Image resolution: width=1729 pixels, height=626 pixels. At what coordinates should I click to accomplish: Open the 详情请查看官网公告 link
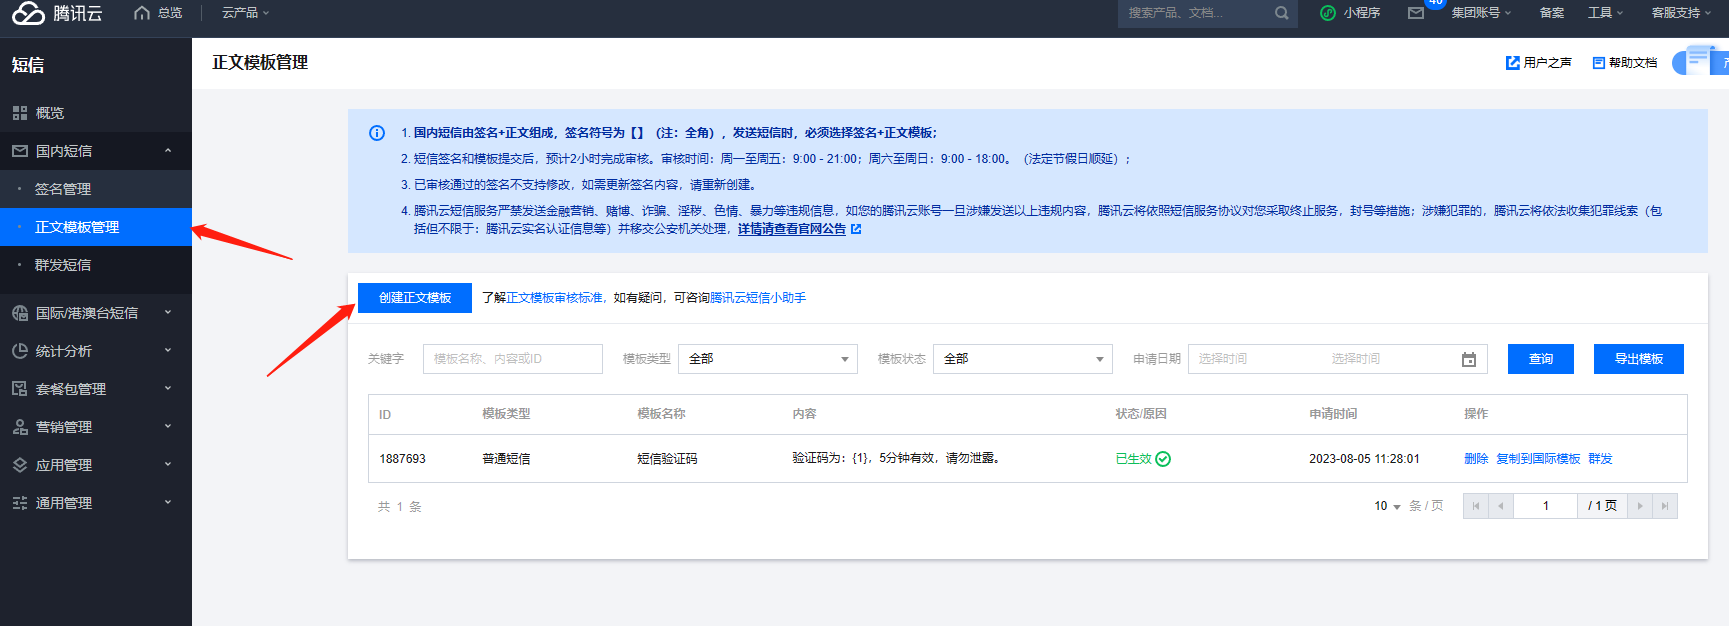point(792,229)
